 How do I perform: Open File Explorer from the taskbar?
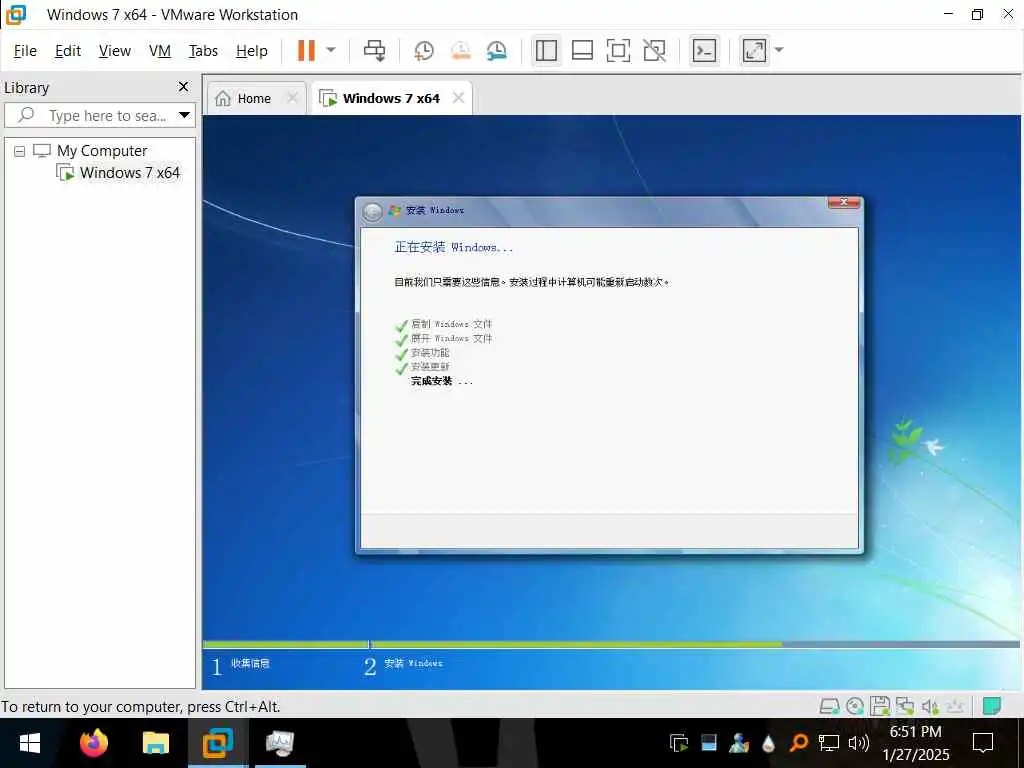155,743
